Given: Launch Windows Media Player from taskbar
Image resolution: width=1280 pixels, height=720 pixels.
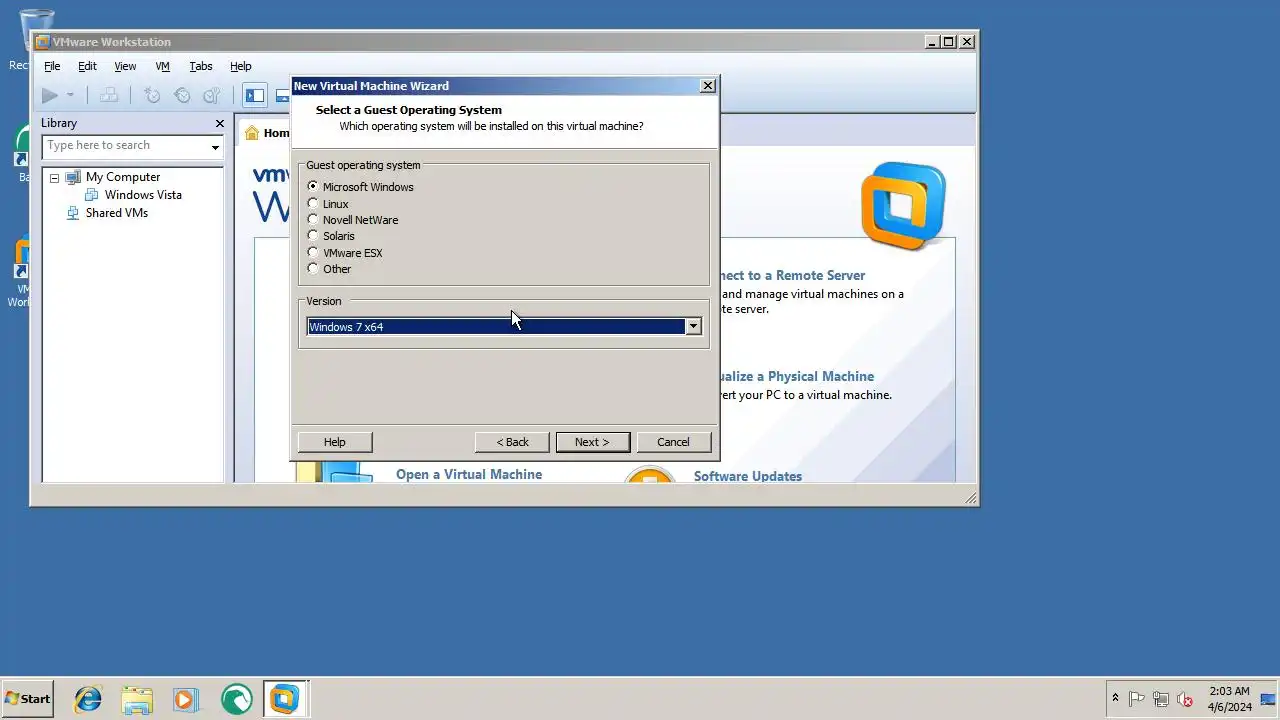Looking at the screenshot, I should click(186, 699).
